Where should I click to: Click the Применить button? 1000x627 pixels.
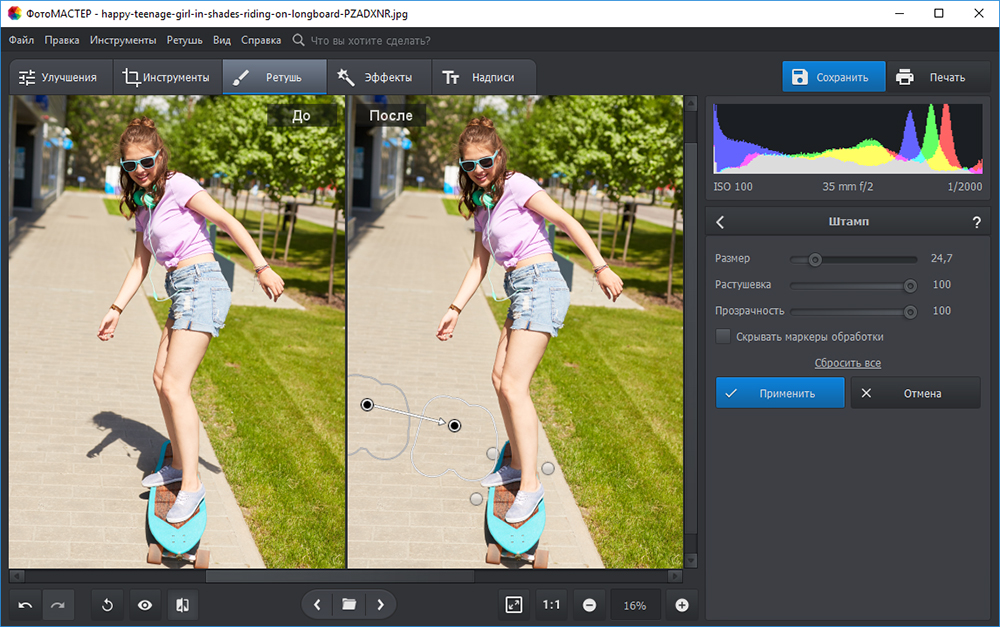coord(780,393)
